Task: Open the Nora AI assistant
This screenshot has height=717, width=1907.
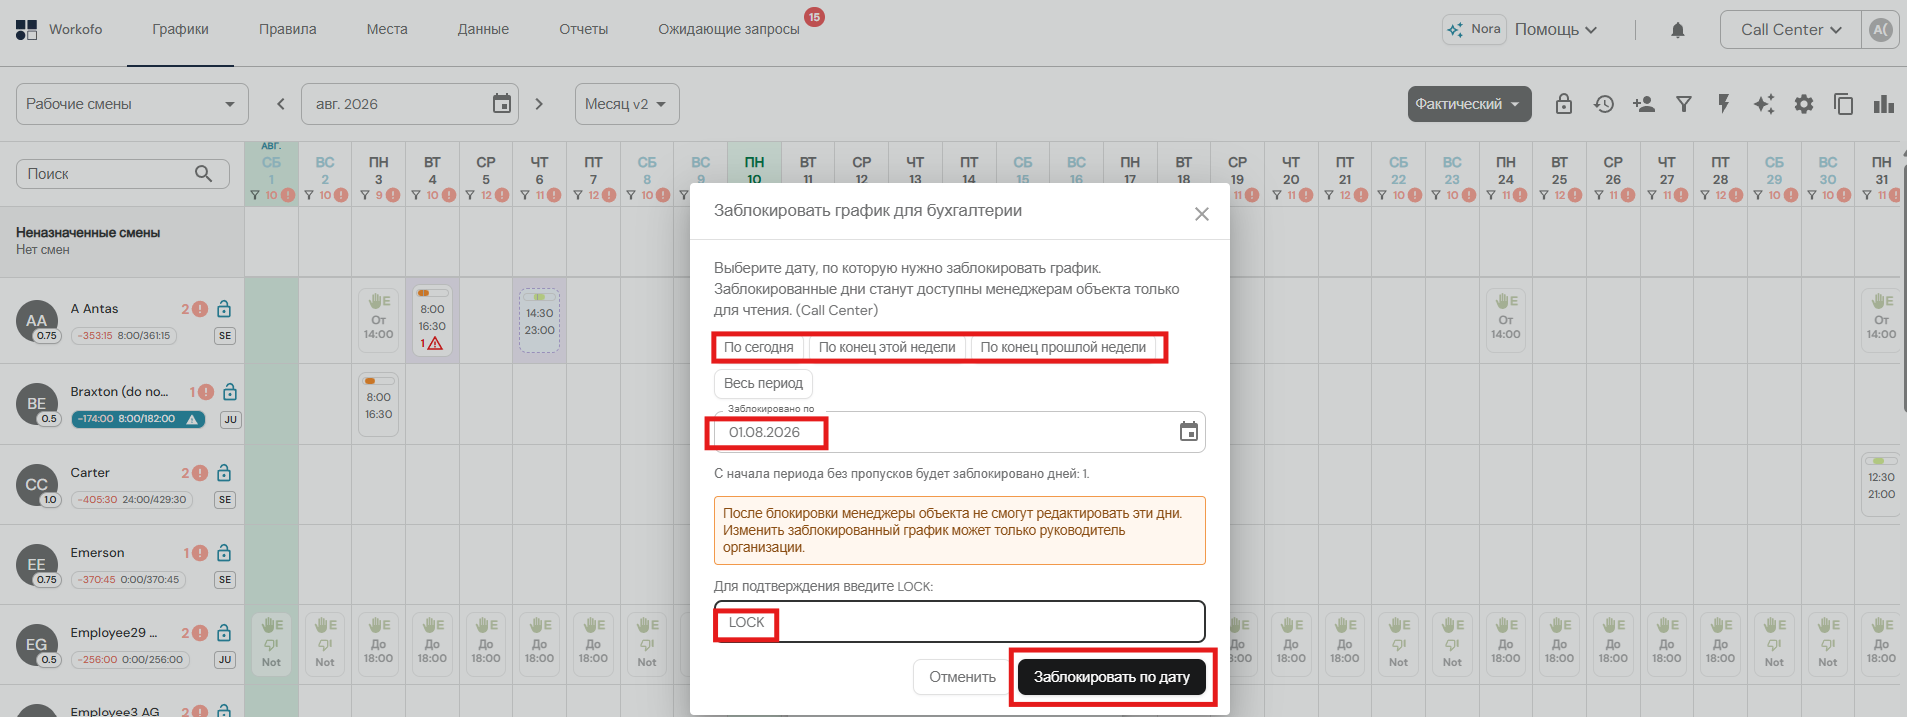Action: 1474,29
